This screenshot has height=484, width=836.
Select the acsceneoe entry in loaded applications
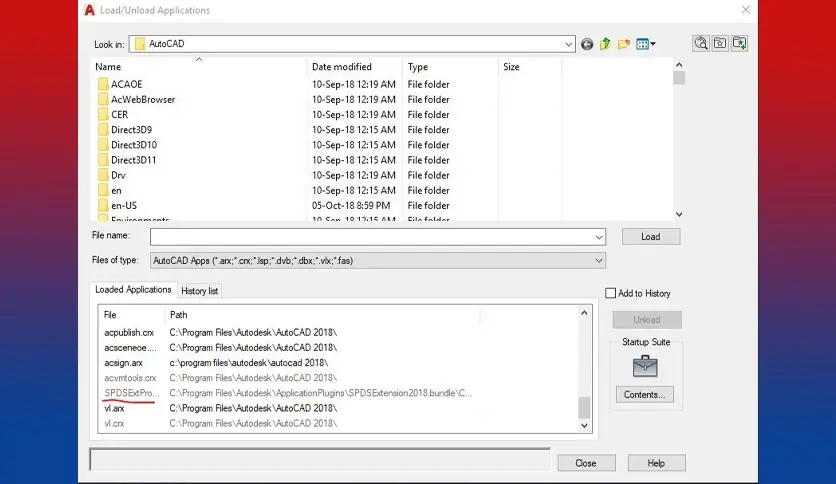pos(131,348)
